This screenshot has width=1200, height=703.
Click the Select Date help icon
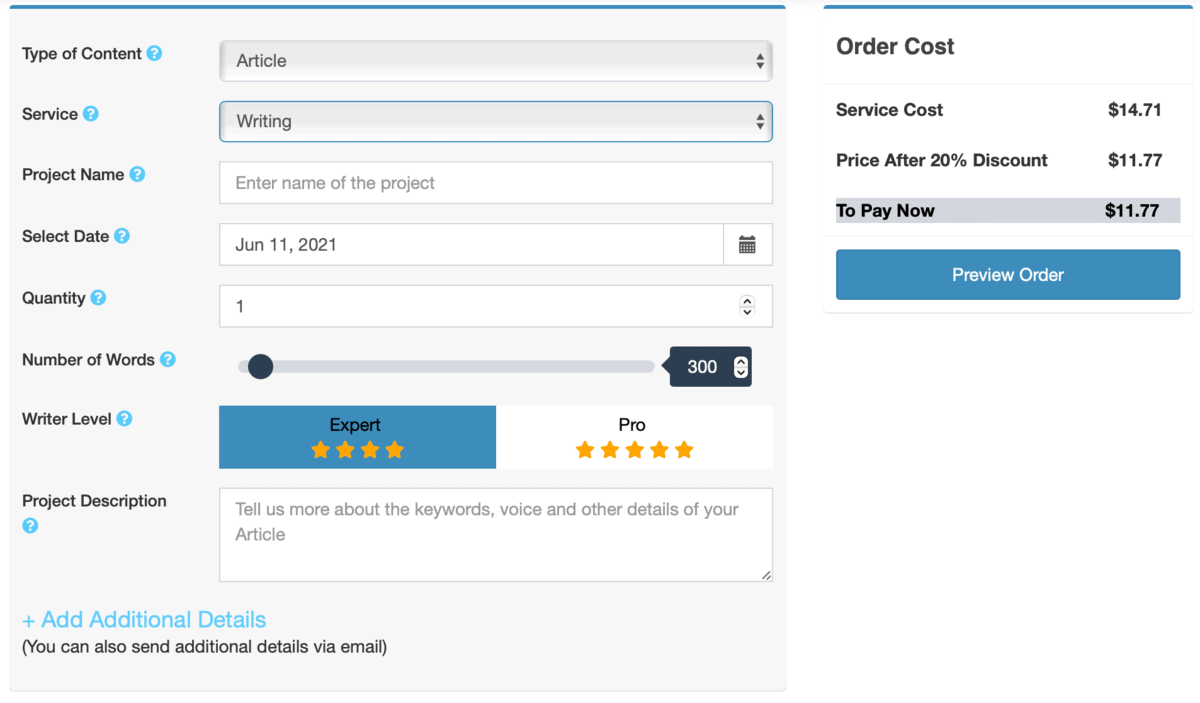tap(123, 237)
